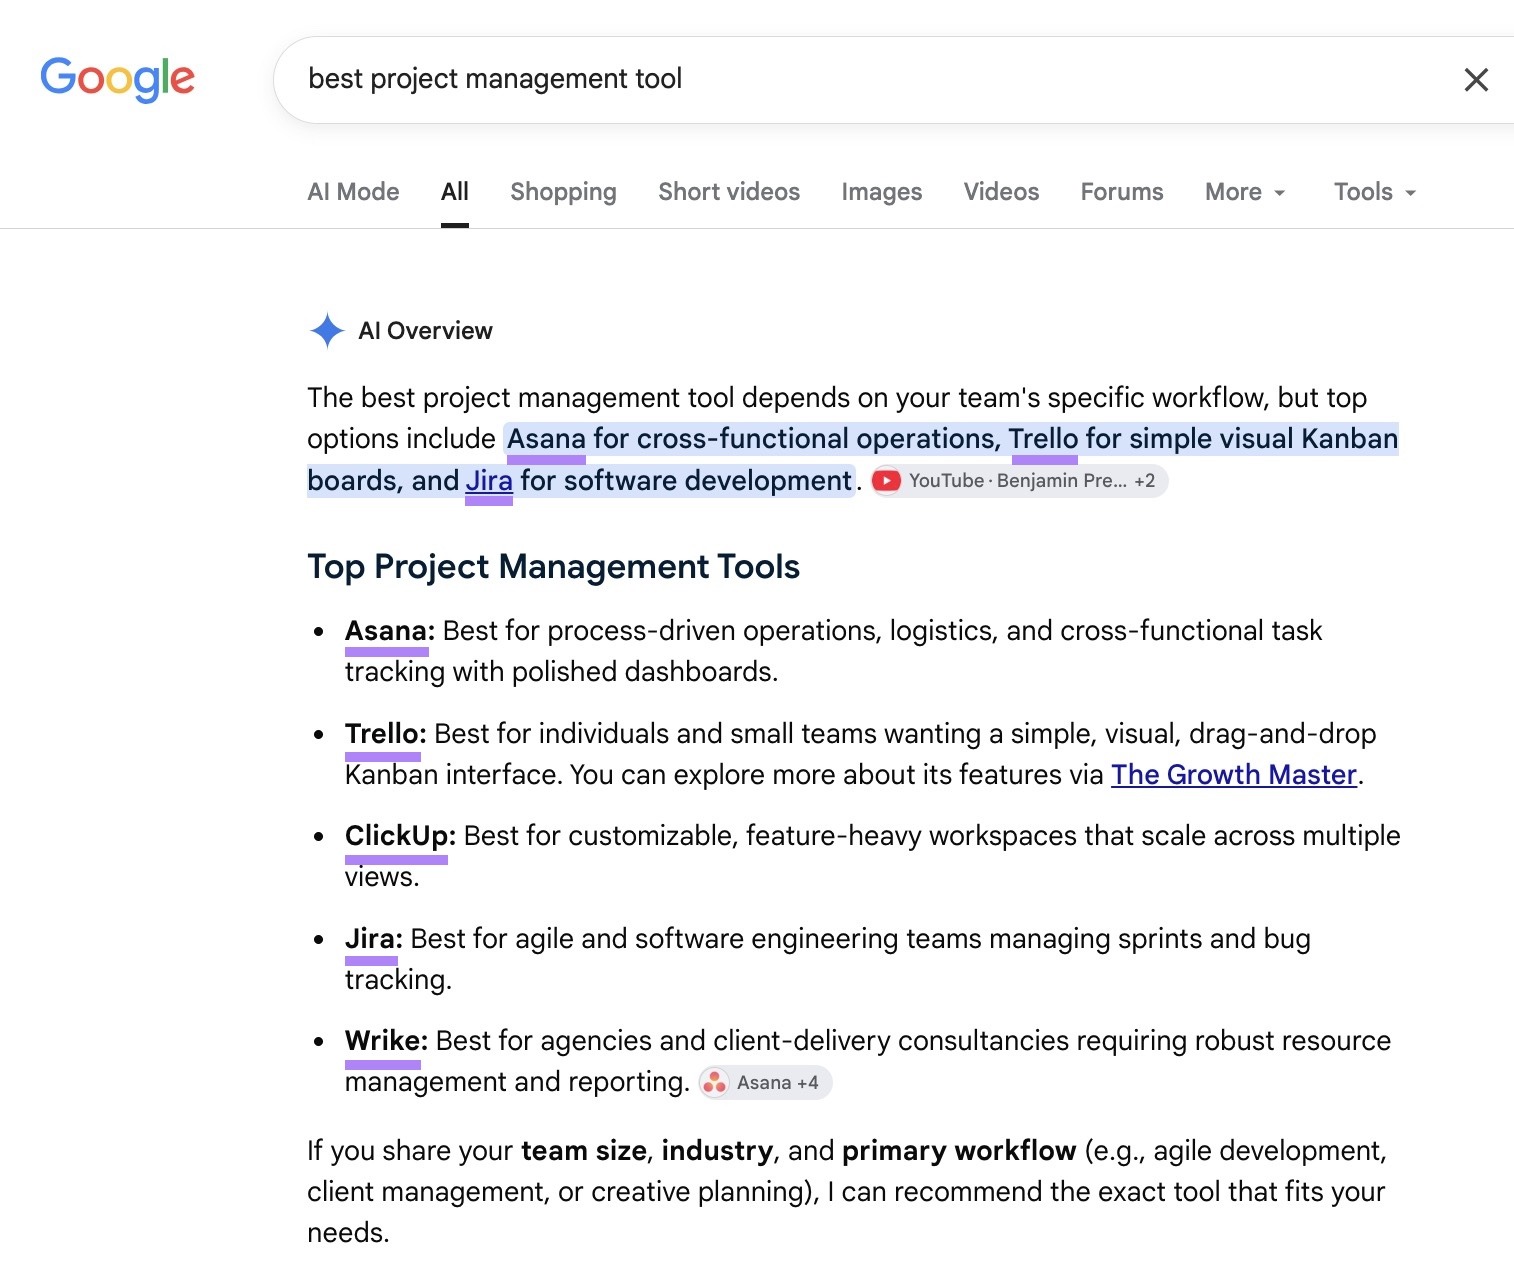This screenshot has width=1514, height=1278.
Task: Open the Images tab
Action: pyautogui.click(x=882, y=192)
